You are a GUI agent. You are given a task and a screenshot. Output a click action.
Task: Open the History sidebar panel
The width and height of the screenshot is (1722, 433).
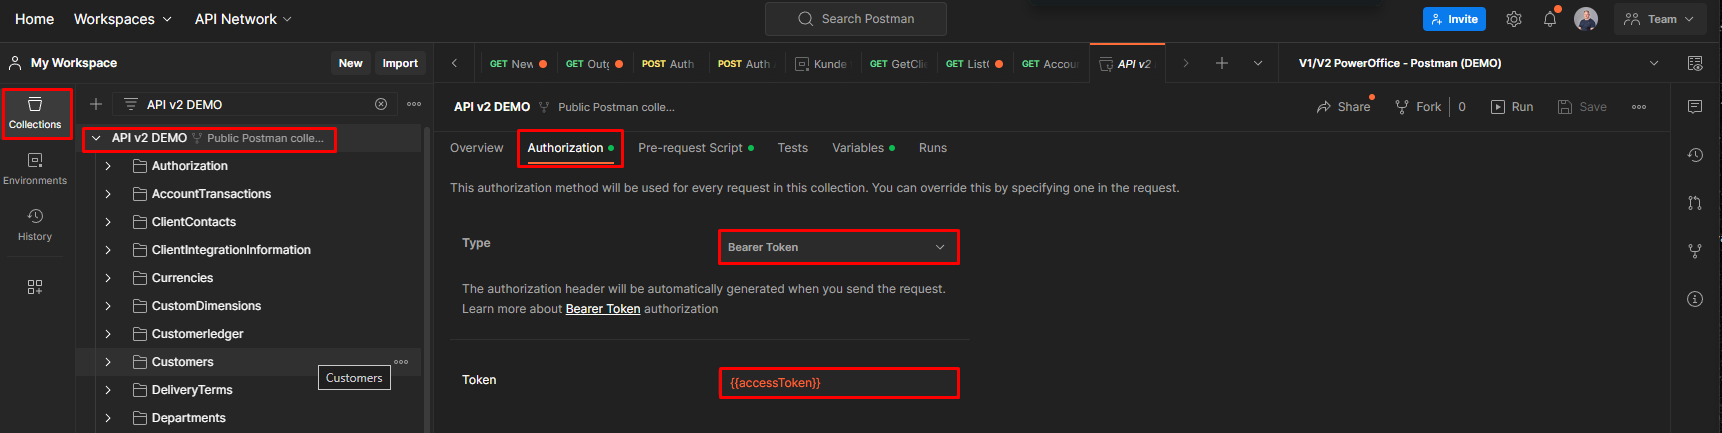coord(35,225)
